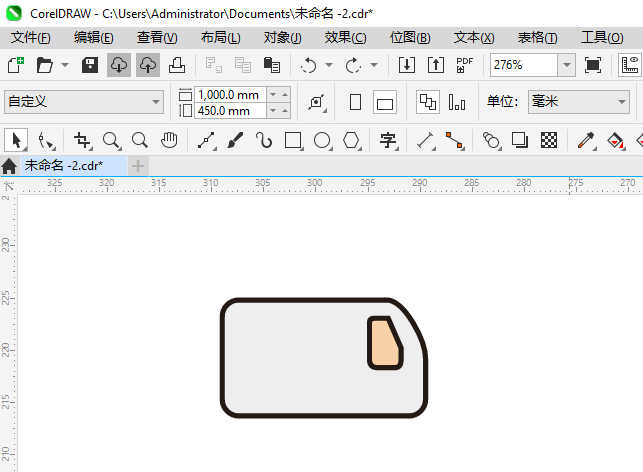This screenshot has height=472, width=643.
Task: Select the Pick tool arrow
Action: tap(16, 140)
